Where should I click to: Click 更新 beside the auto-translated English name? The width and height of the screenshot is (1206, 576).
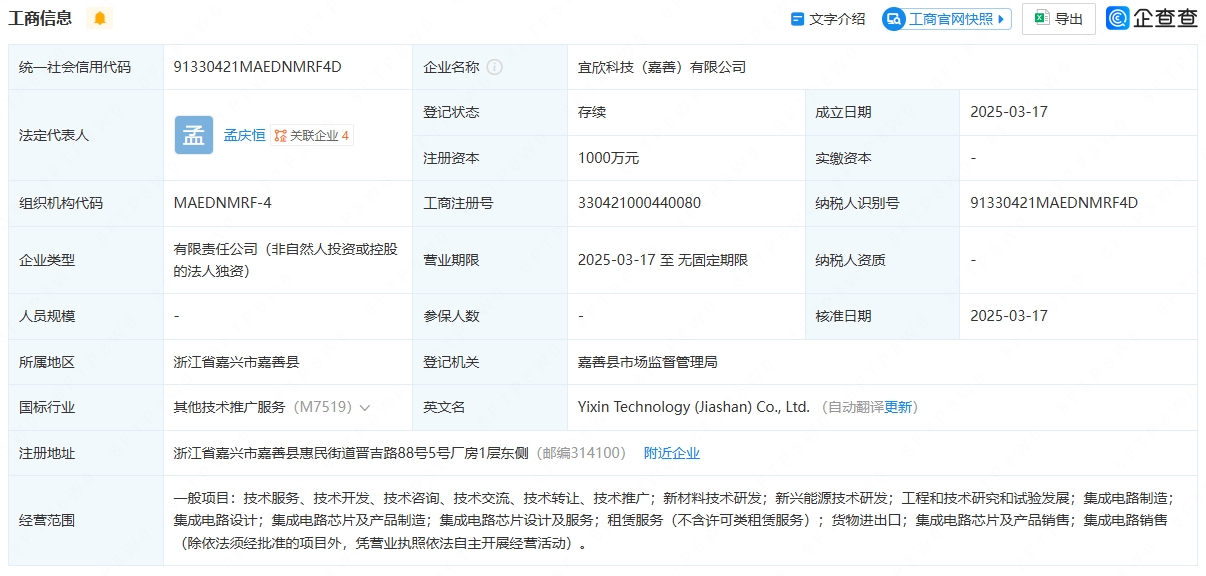[898, 407]
